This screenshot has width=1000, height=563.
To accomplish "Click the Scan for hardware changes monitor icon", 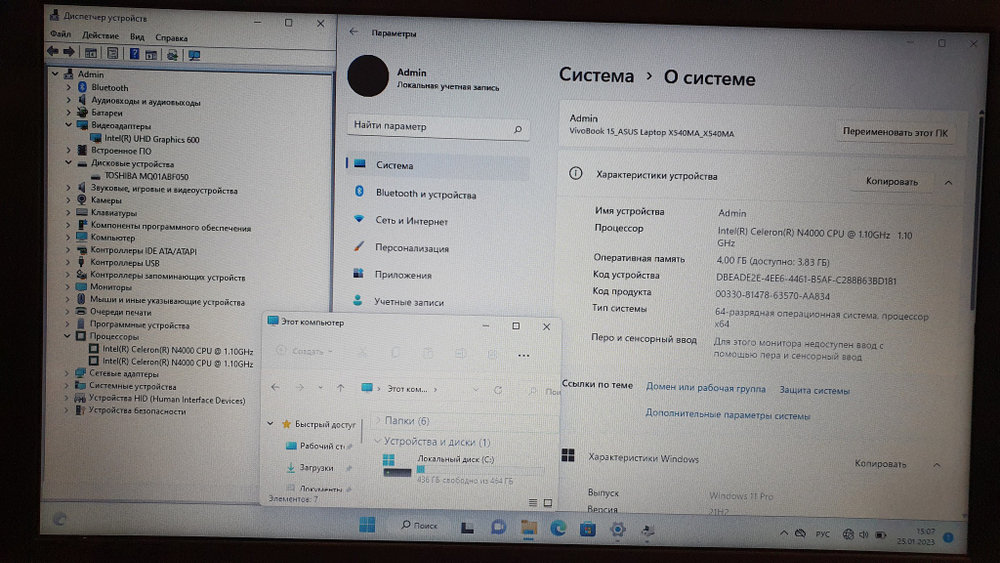I will (x=195, y=55).
